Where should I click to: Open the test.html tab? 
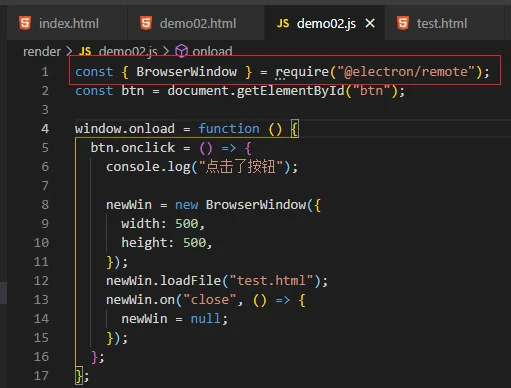(x=441, y=23)
